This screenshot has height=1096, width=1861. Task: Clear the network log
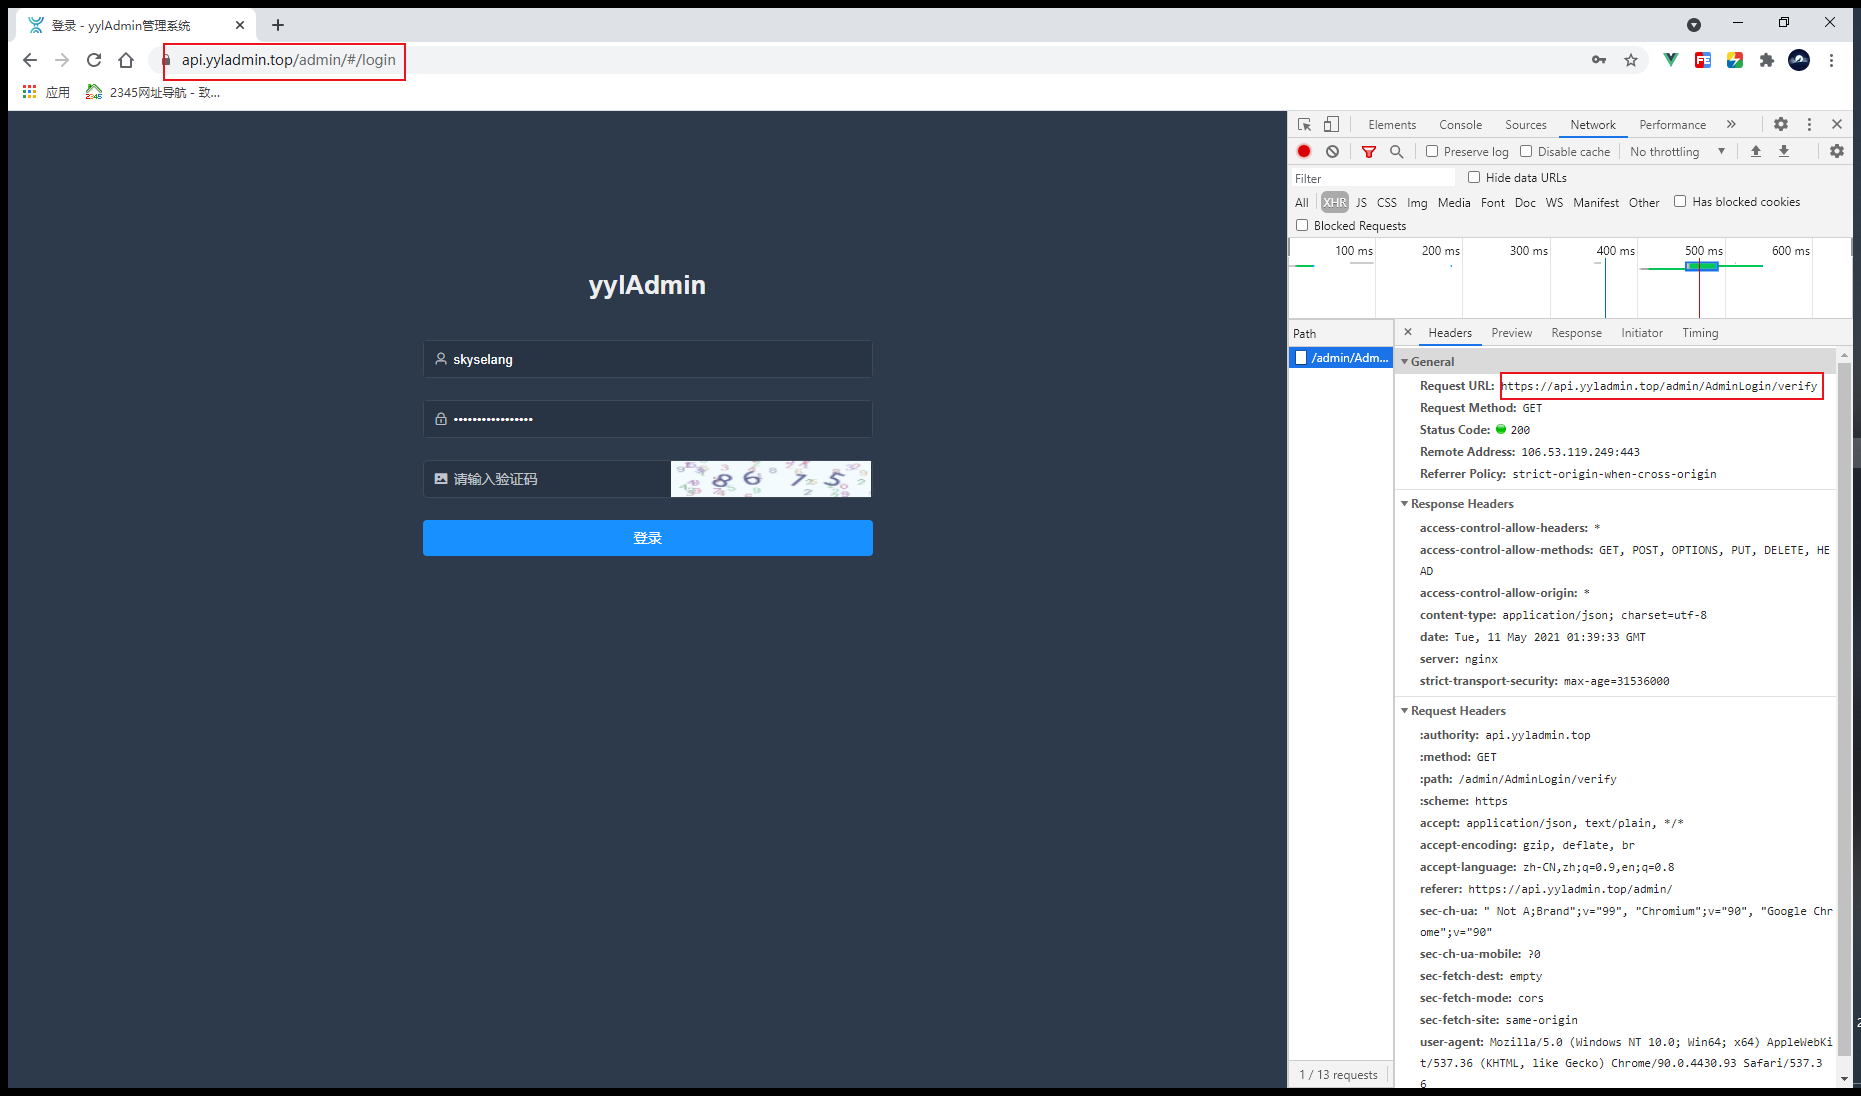pos(1332,151)
